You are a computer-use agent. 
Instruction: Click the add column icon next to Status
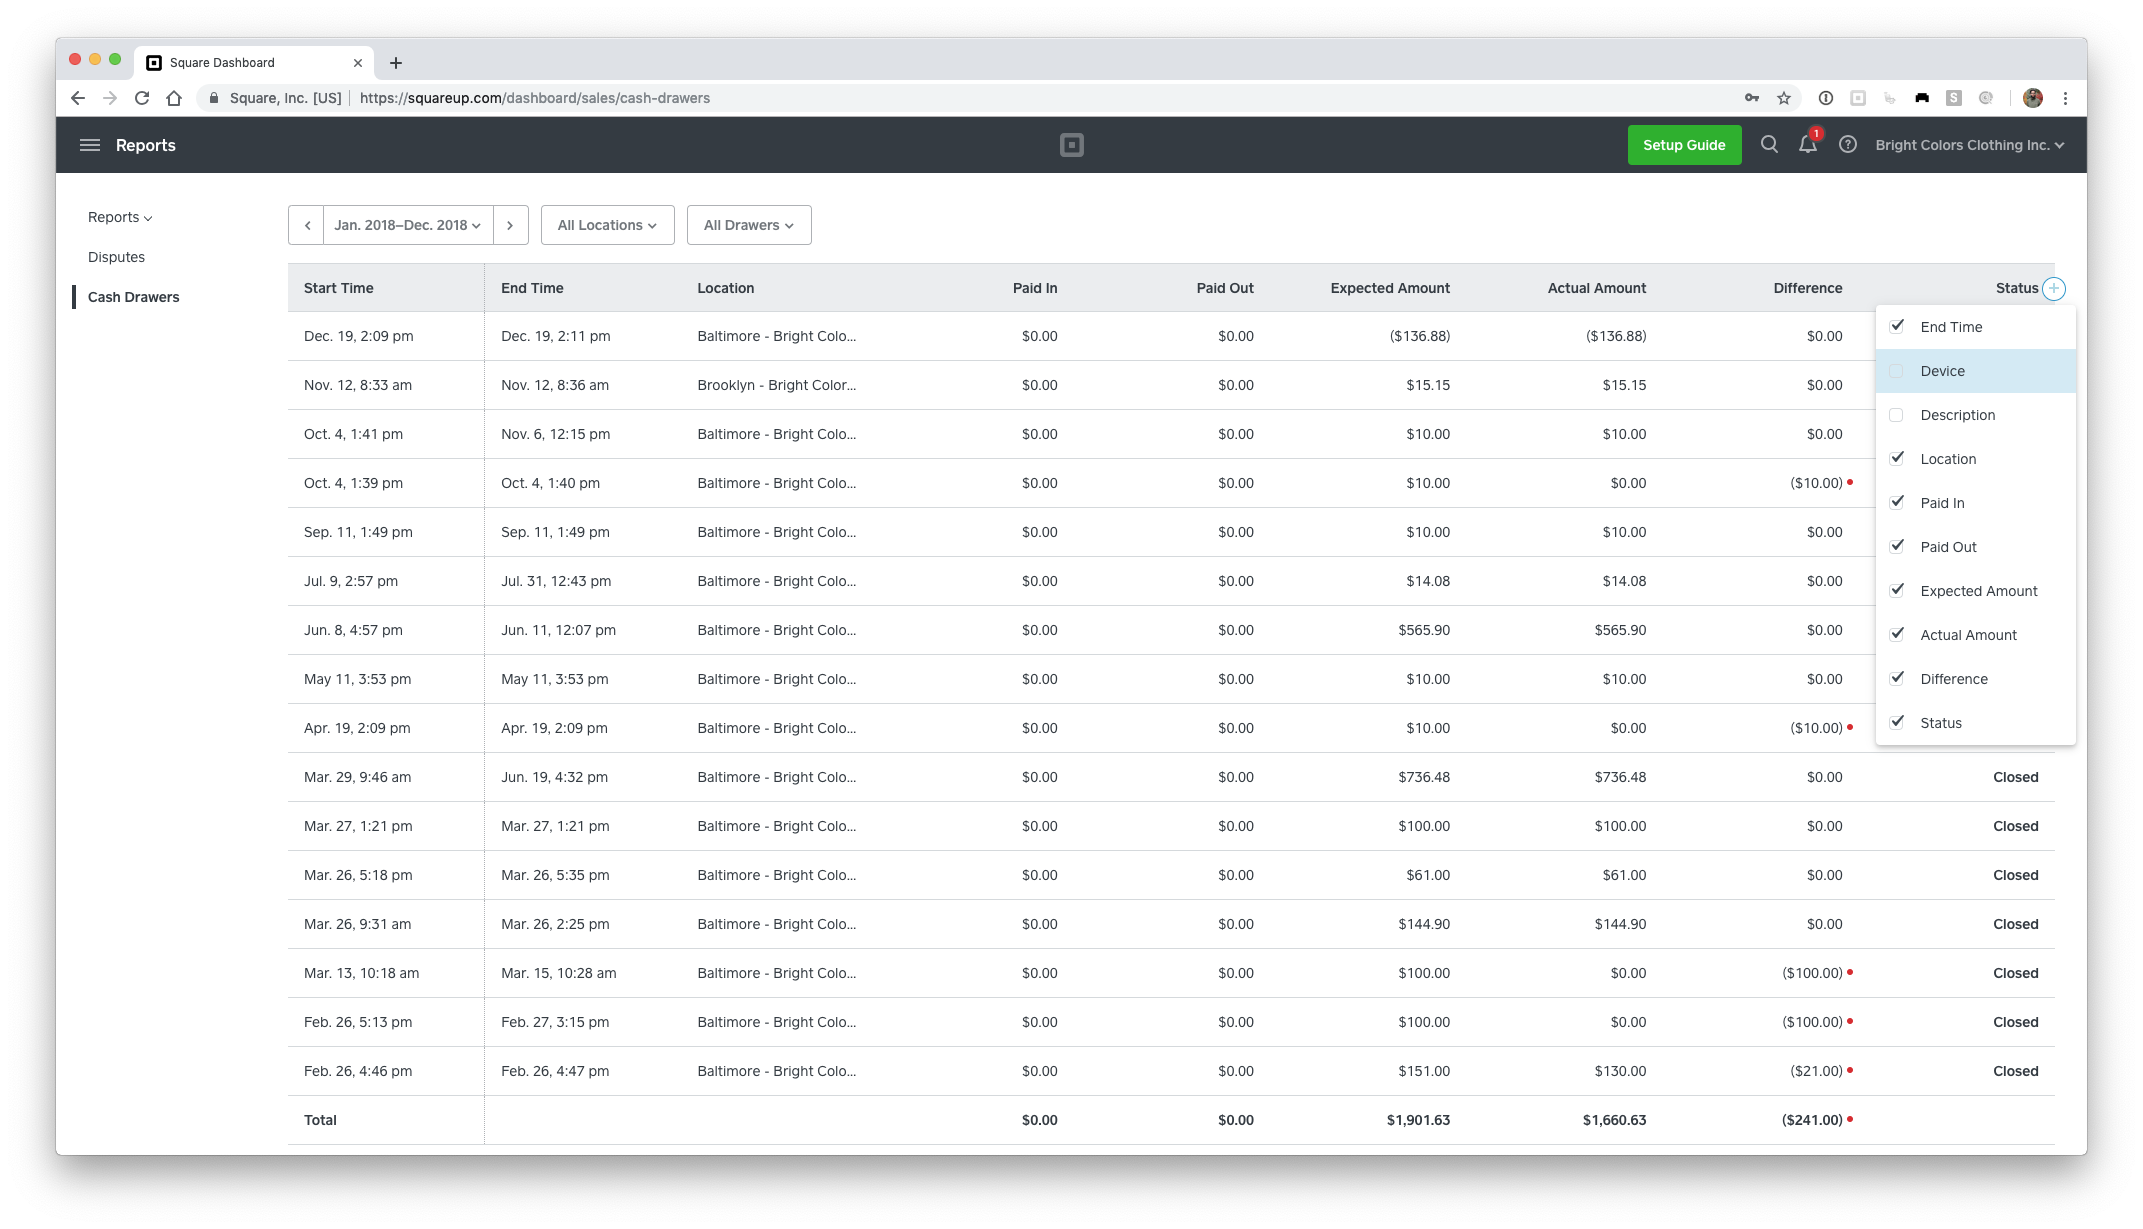pyautogui.click(x=2055, y=287)
